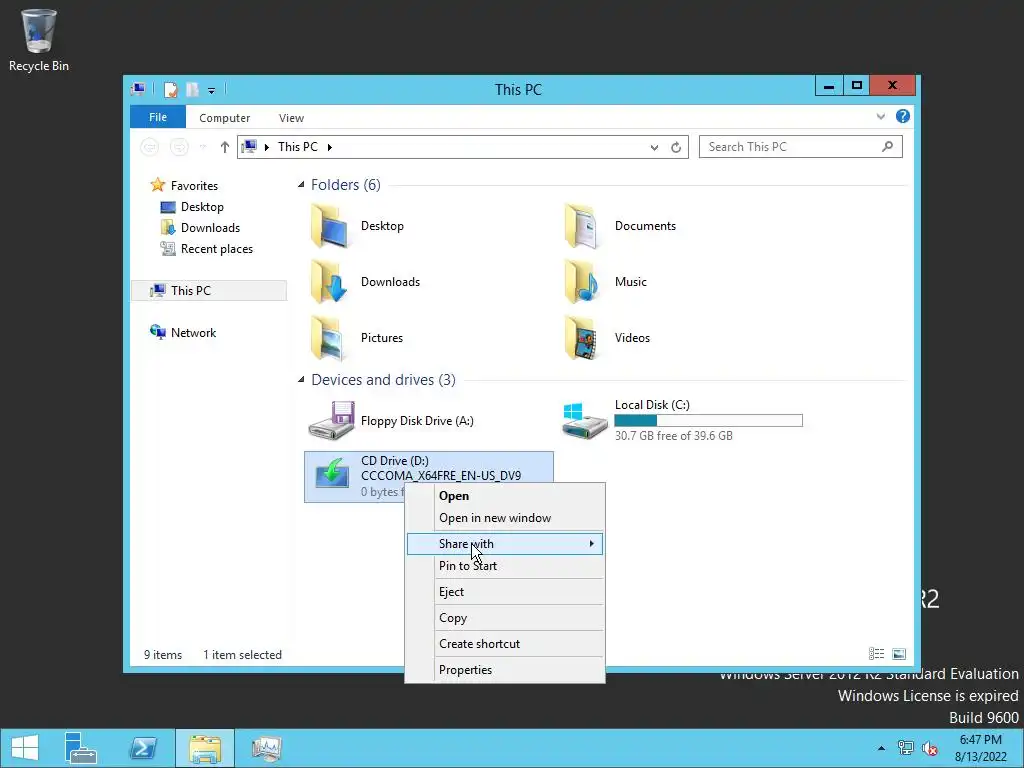Select the Documents folder icon
Screen dimensions: 1024x768
coord(583,226)
